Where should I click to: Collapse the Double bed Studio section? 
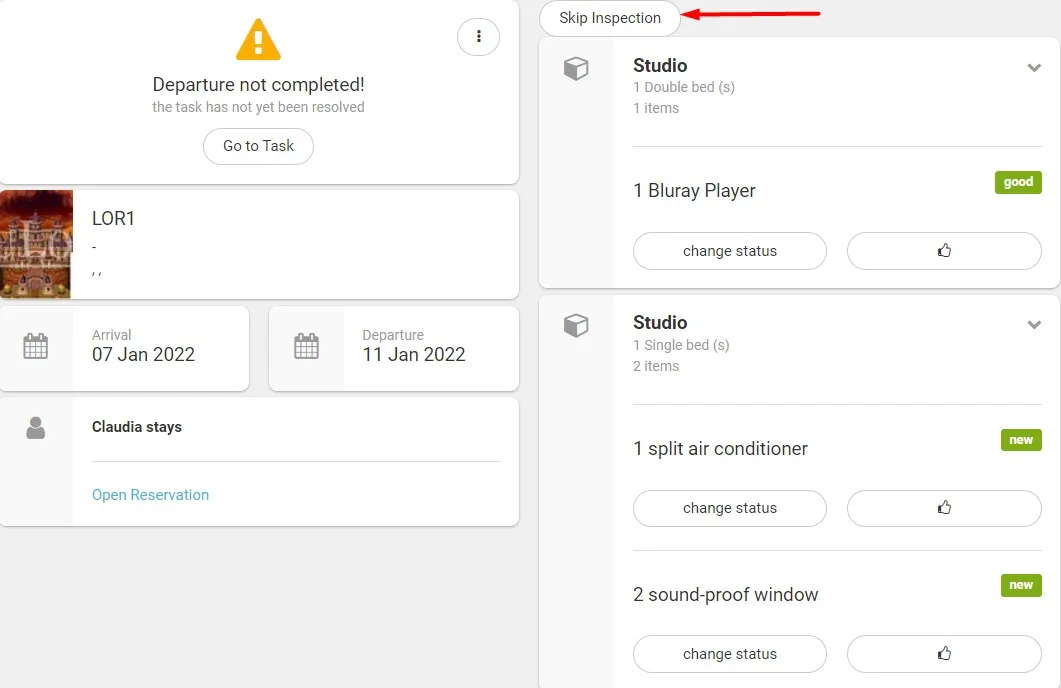(x=1034, y=68)
